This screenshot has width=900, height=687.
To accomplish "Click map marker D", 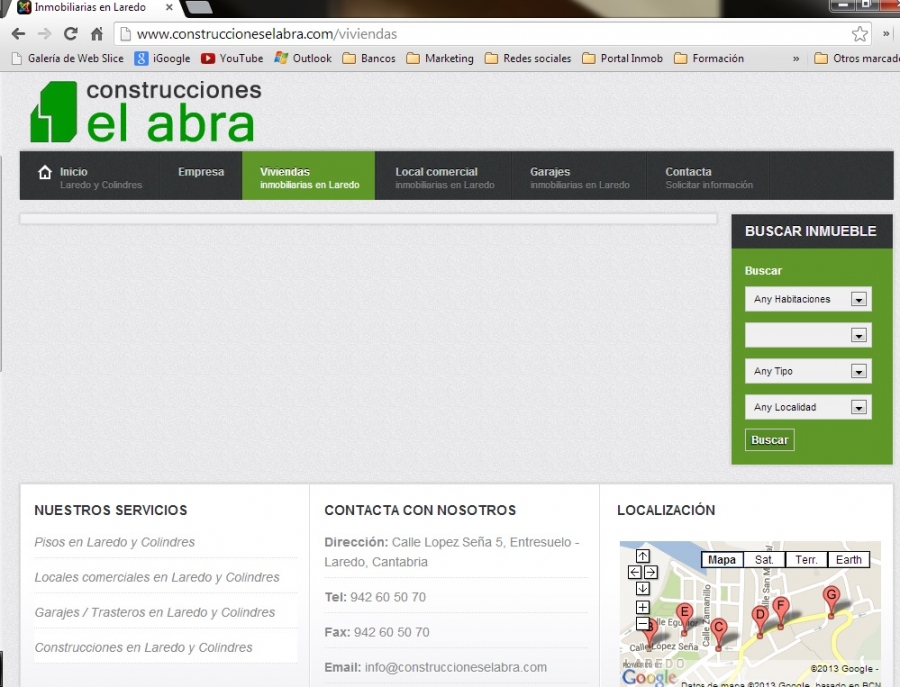I will coord(760,619).
